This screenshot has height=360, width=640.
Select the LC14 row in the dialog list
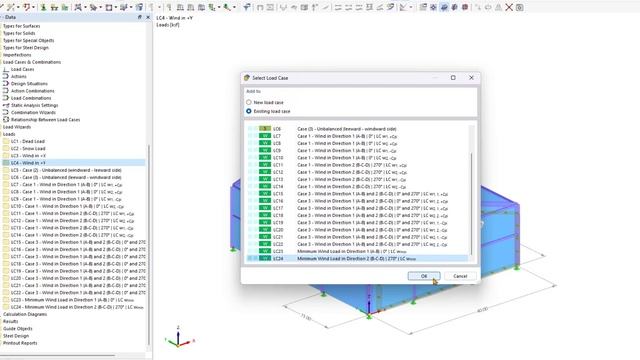pyautogui.click(x=358, y=187)
